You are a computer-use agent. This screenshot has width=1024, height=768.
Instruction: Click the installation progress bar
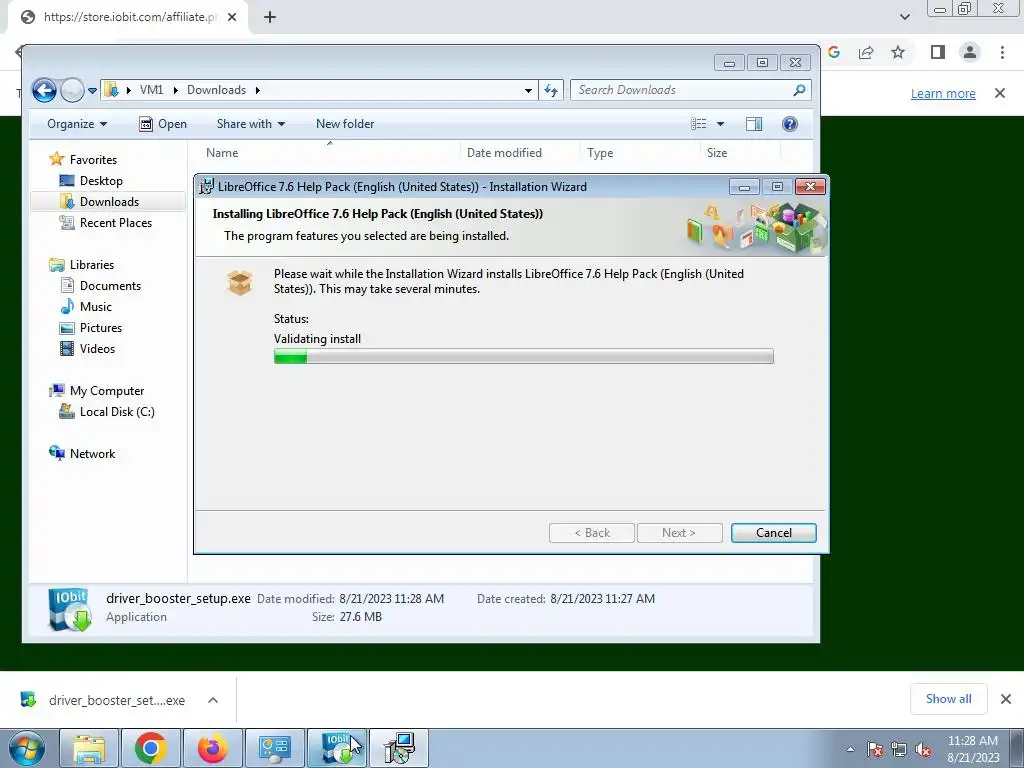coord(523,356)
